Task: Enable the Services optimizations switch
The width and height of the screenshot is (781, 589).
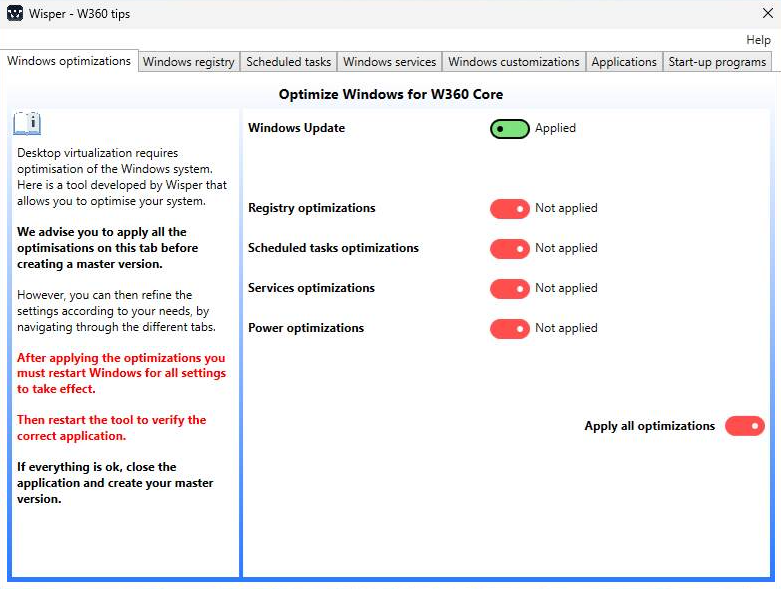Action: (x=510, y=289)
